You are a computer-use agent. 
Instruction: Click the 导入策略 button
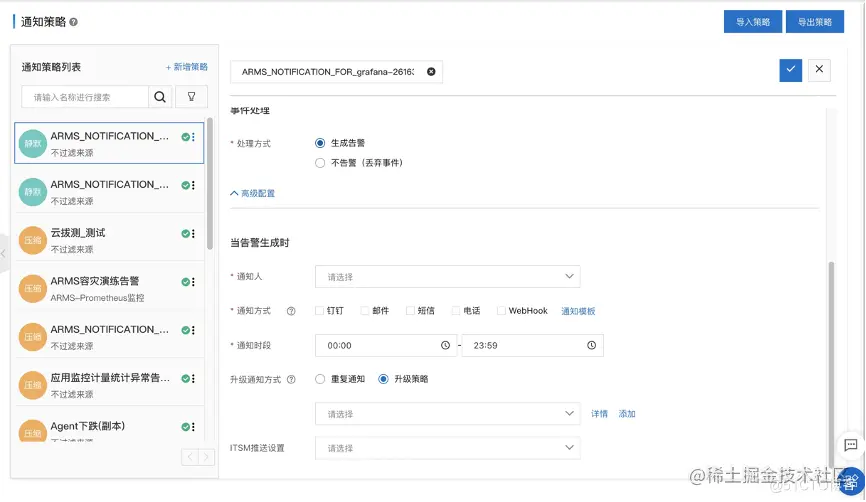(x=753, y=22)
